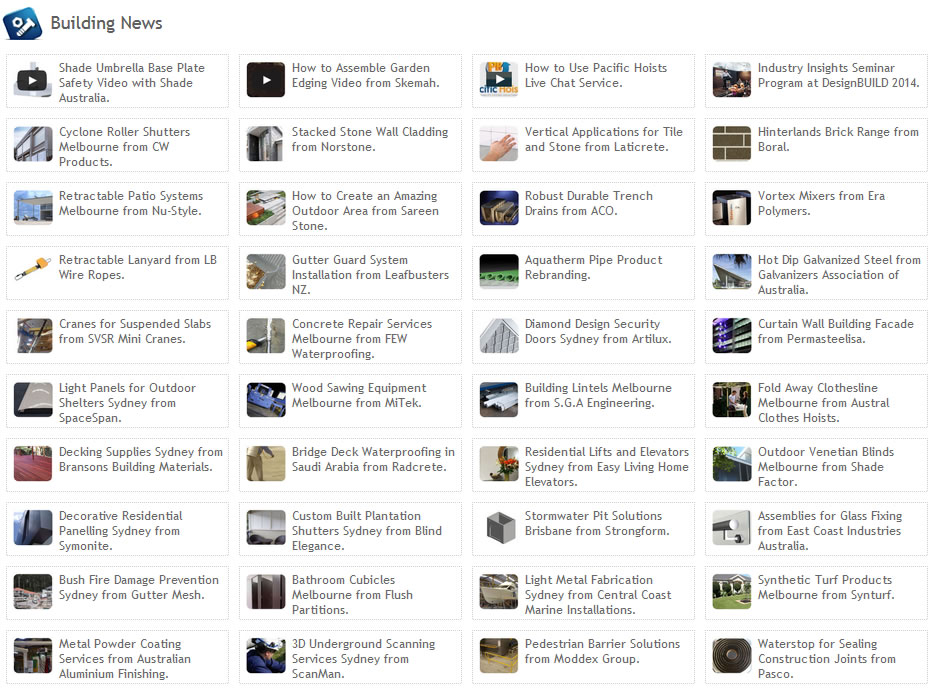The width and height of the screenshot is (932, 689).
Task: Click the Stormwater Pit Solutions cube thumbnail
Action: (x=499, y=527)
